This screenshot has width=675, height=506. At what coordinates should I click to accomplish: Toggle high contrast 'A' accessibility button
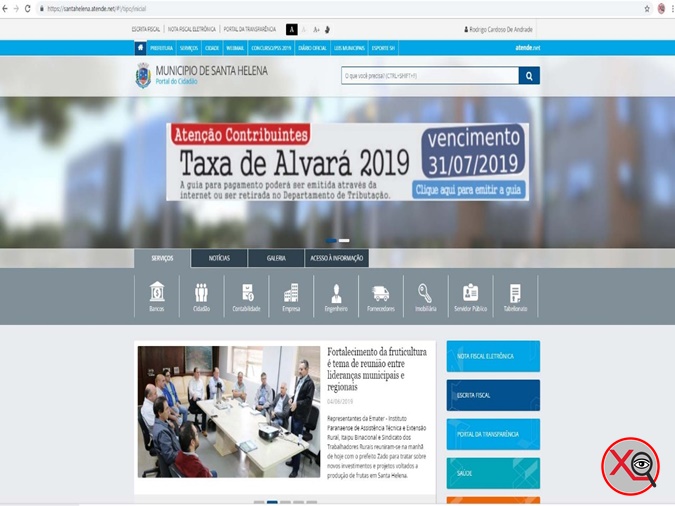(292, 30)
